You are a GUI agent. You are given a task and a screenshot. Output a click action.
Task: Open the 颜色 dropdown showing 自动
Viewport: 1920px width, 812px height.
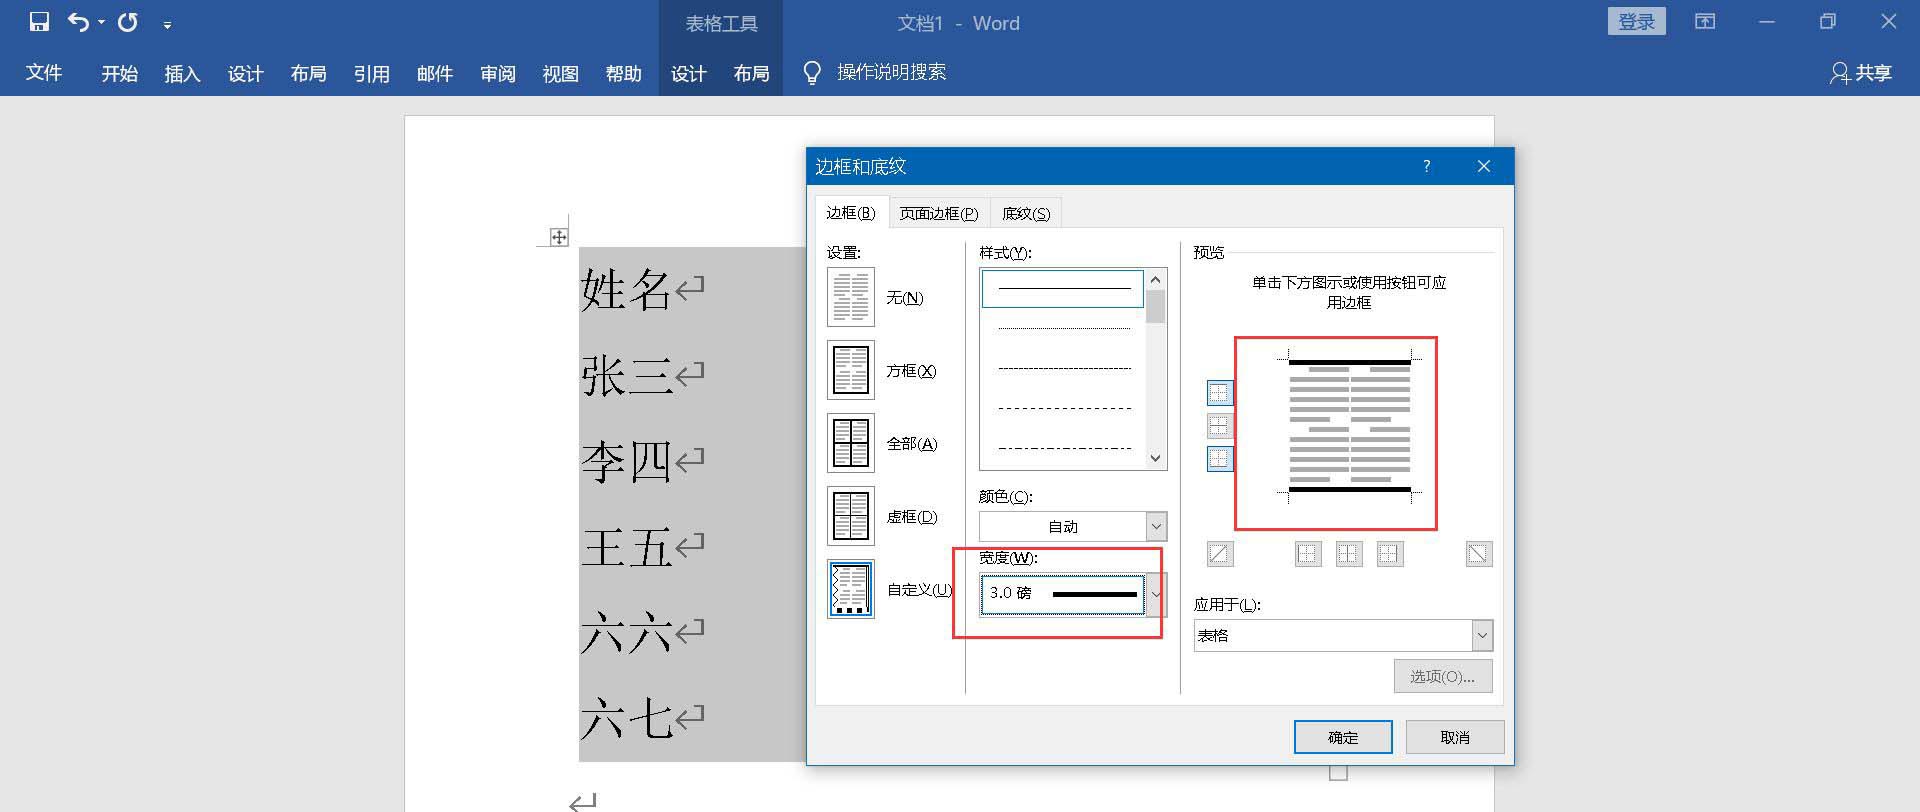[x=1073, y=526]
